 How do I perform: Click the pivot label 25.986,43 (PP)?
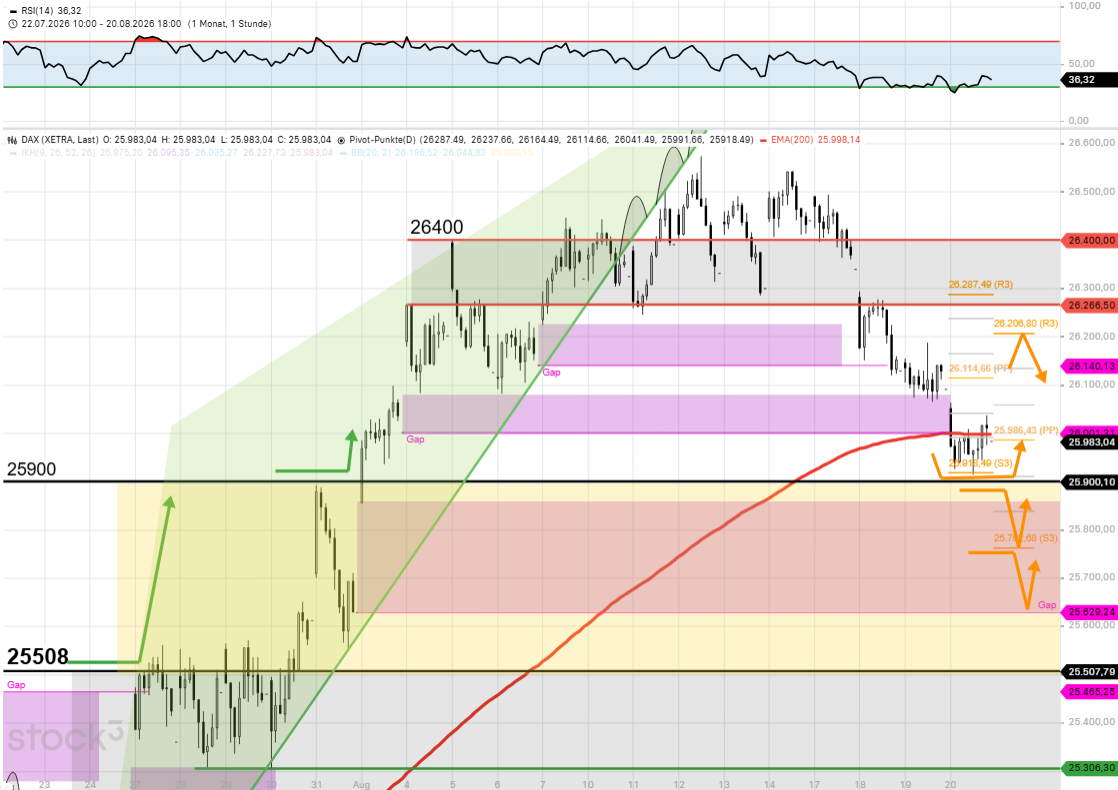1026,431
